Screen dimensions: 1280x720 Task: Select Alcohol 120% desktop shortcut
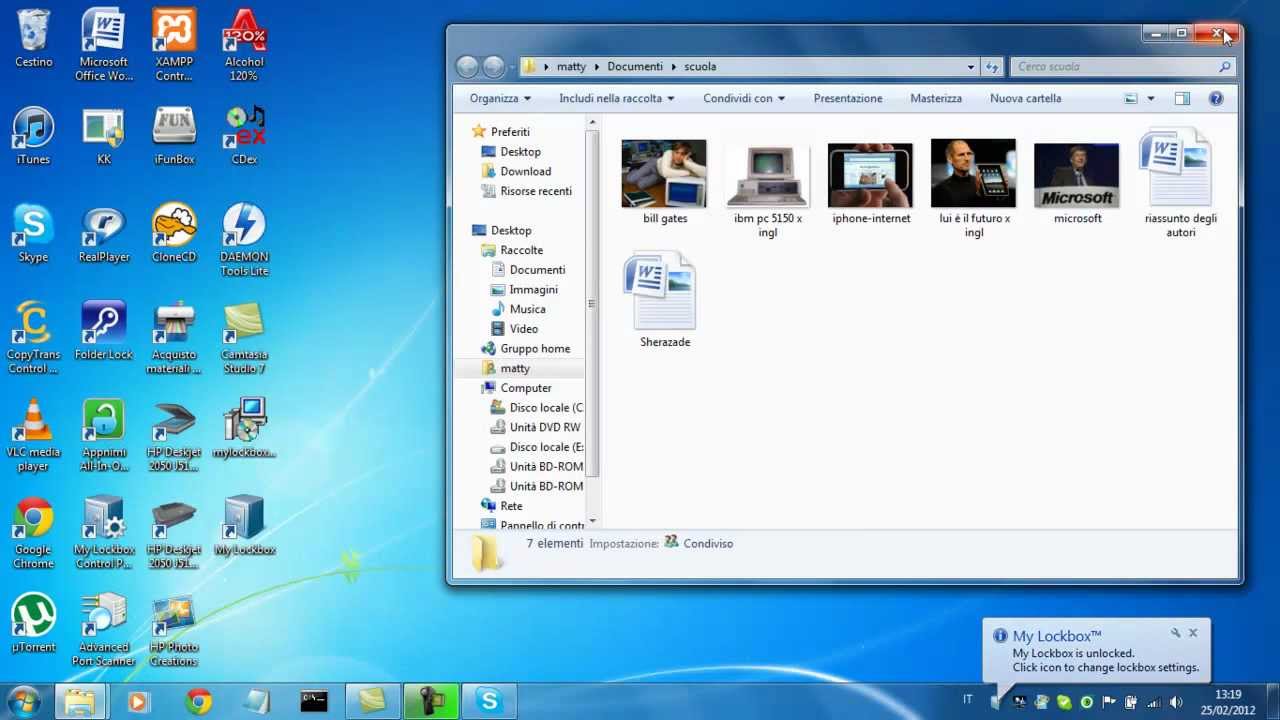click(244, 45)
